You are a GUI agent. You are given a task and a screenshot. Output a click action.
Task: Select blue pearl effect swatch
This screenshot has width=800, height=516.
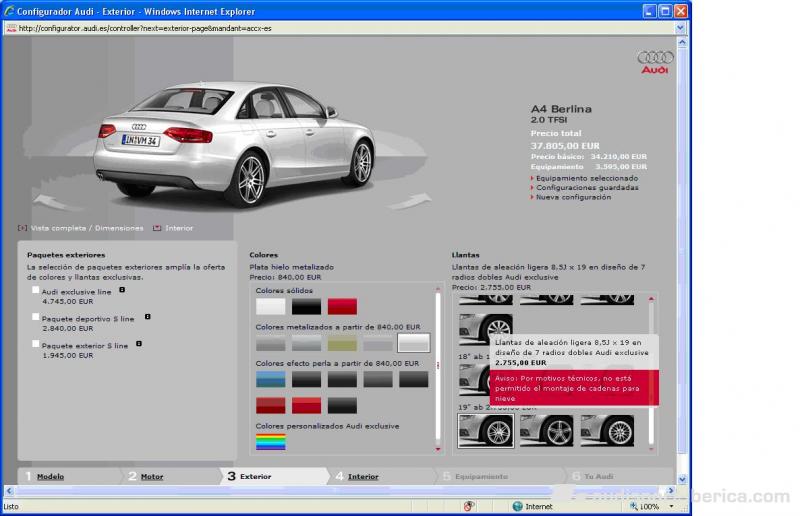click(271, 379)
